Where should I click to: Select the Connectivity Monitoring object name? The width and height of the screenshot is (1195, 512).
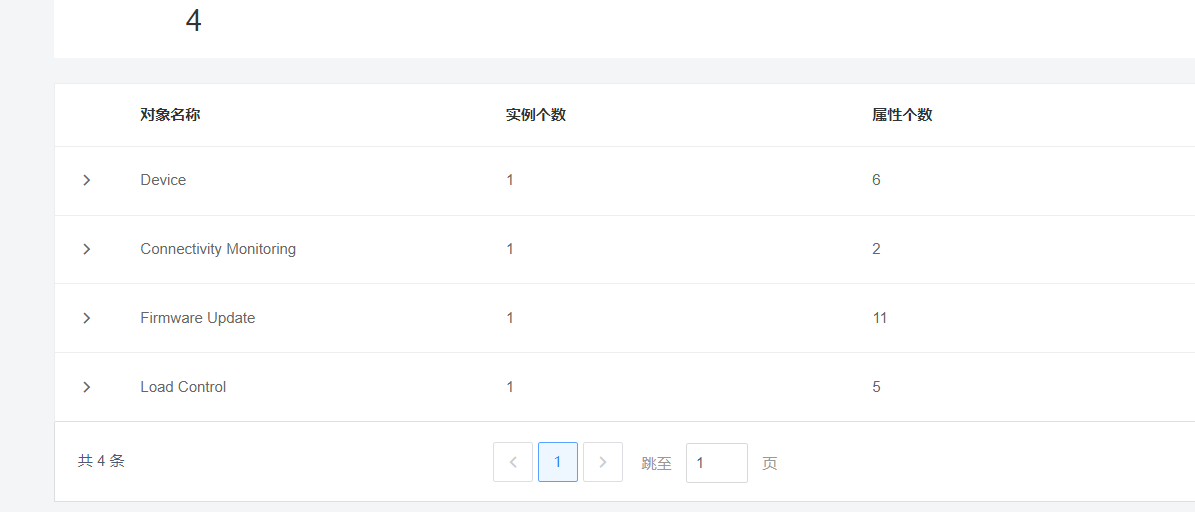[x=218, y=249]
